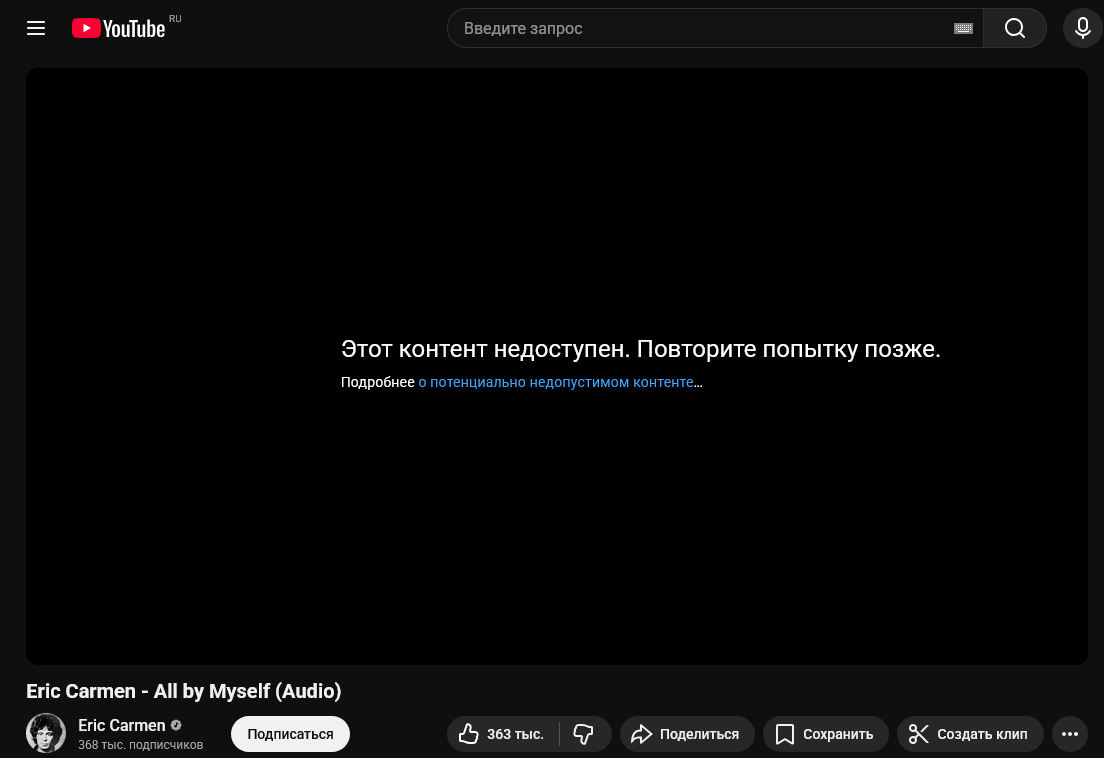The height and width of the screenshot is (758, 1104).
Task: Open the hamburger guide menu
Action: coord(36,28)
